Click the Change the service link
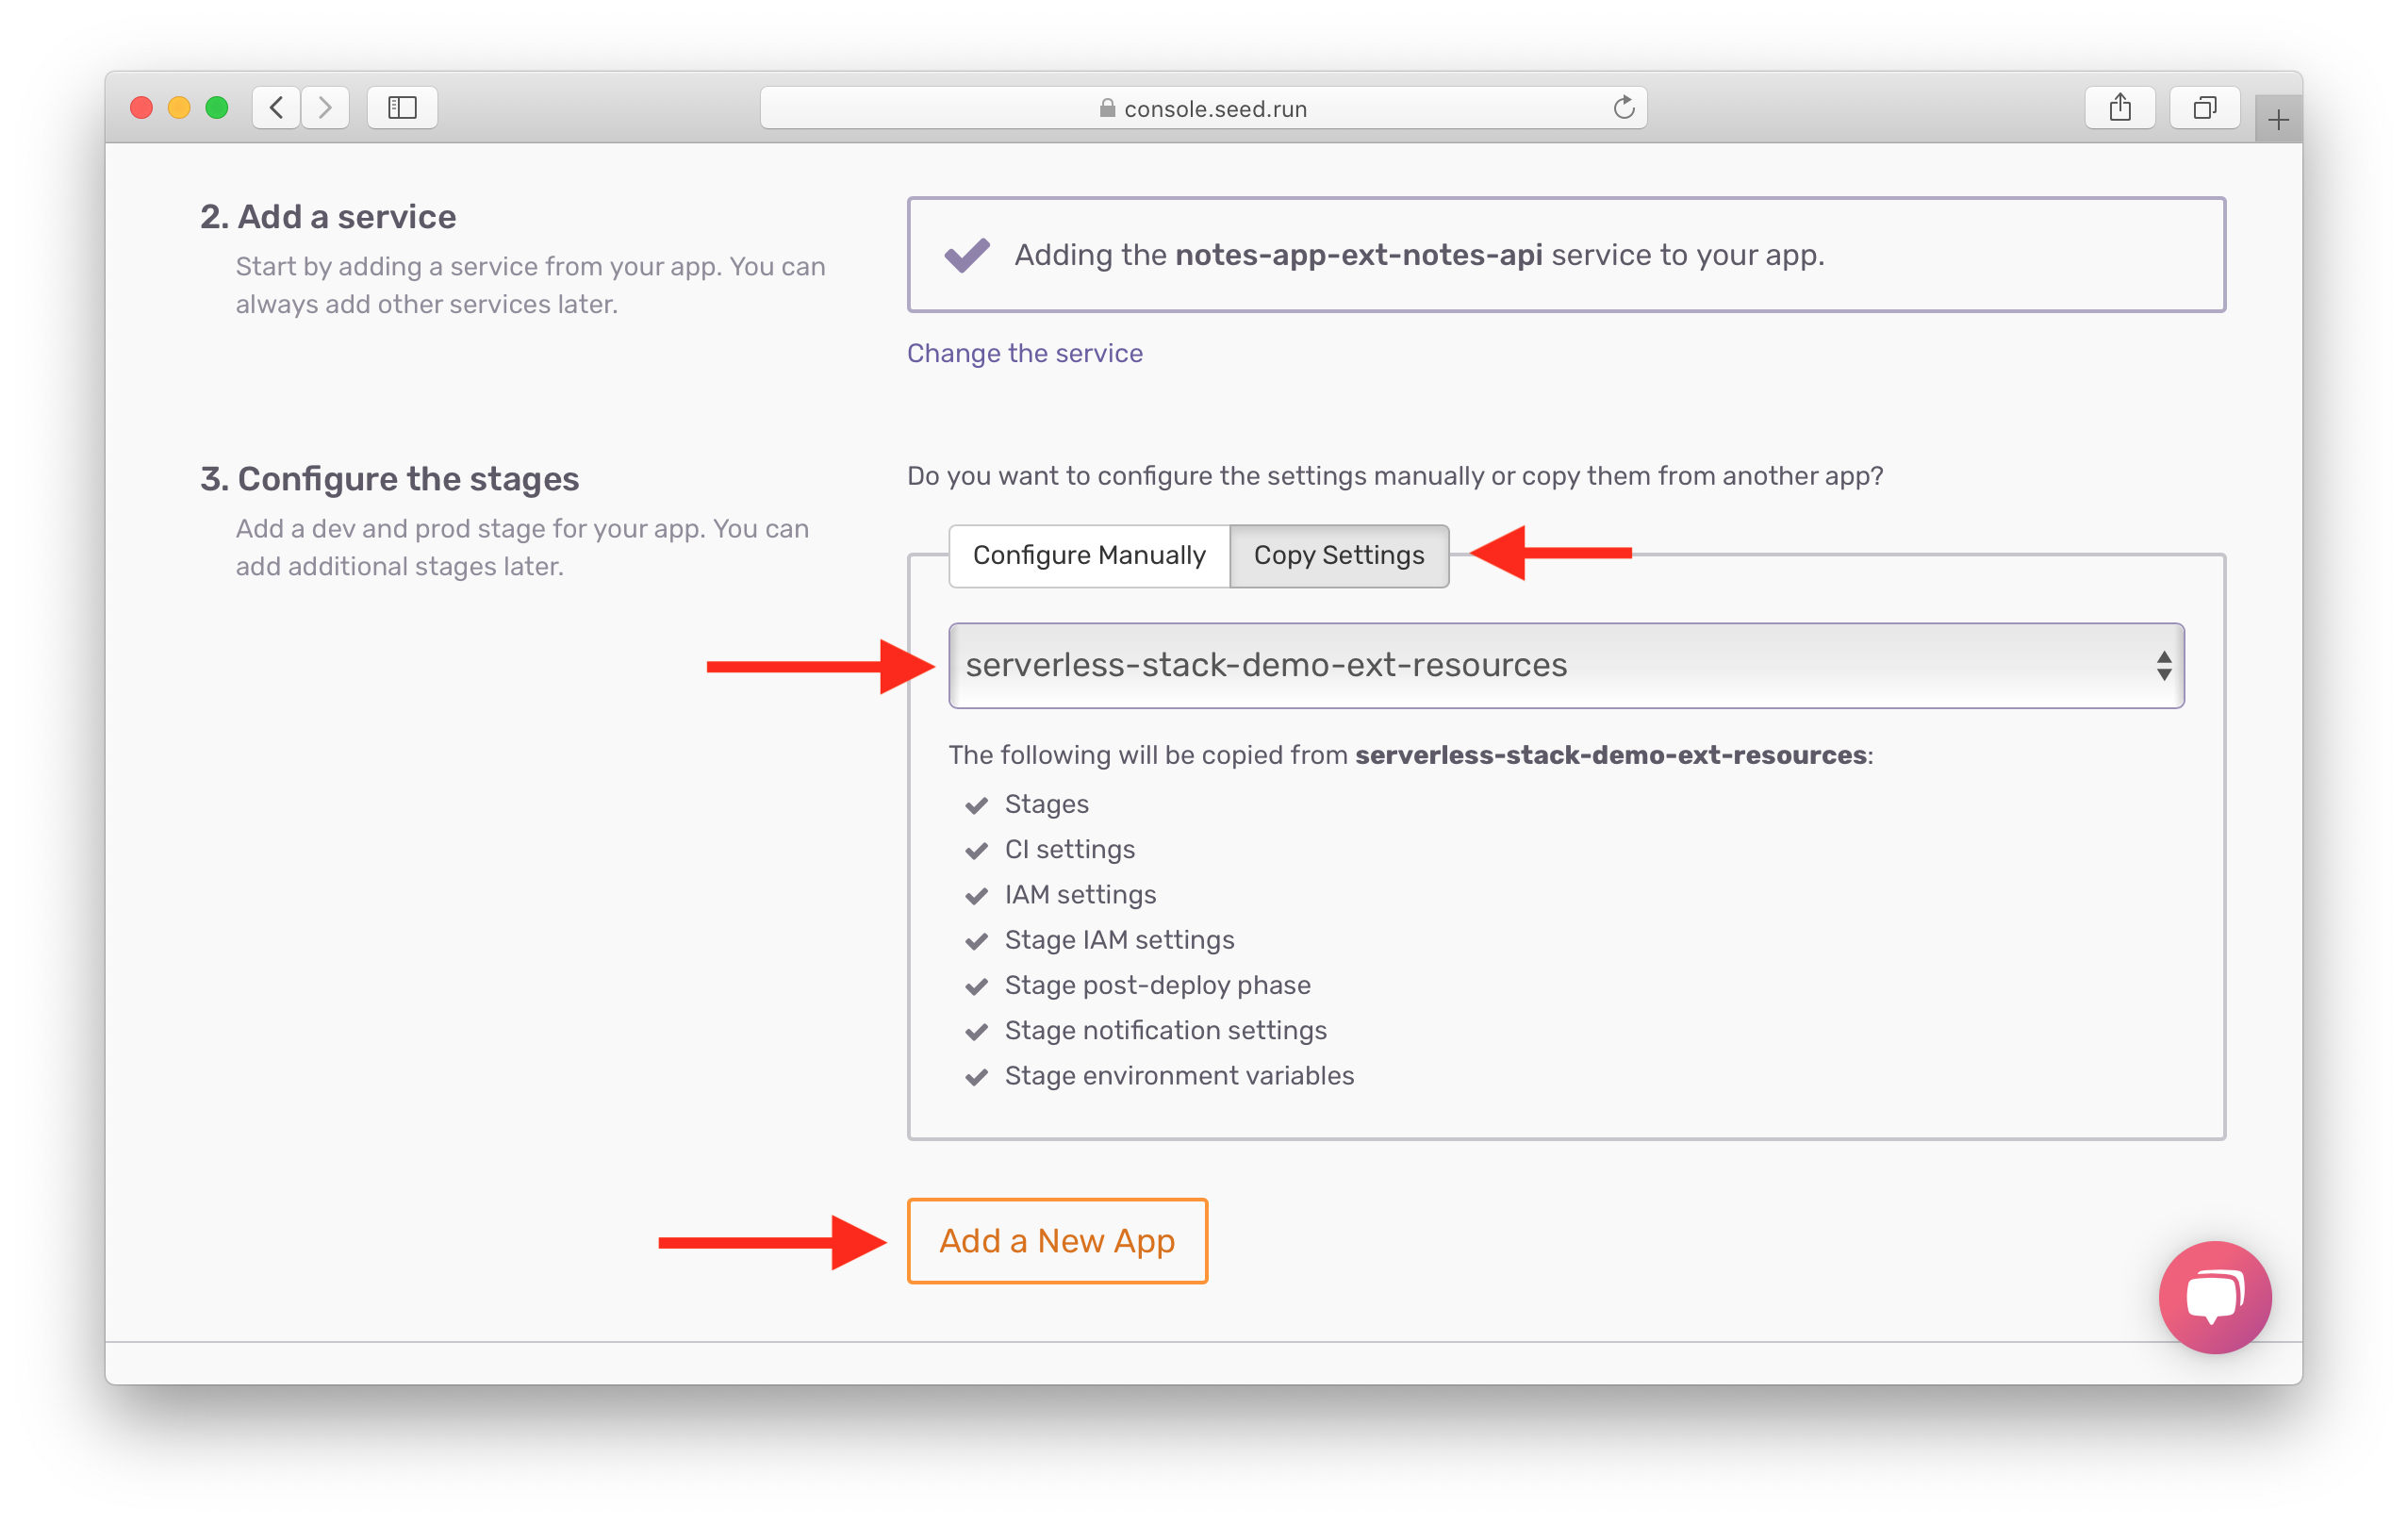This screenshot has height=1524, width=2408. pyautogui.click(x=1025, y=351)
